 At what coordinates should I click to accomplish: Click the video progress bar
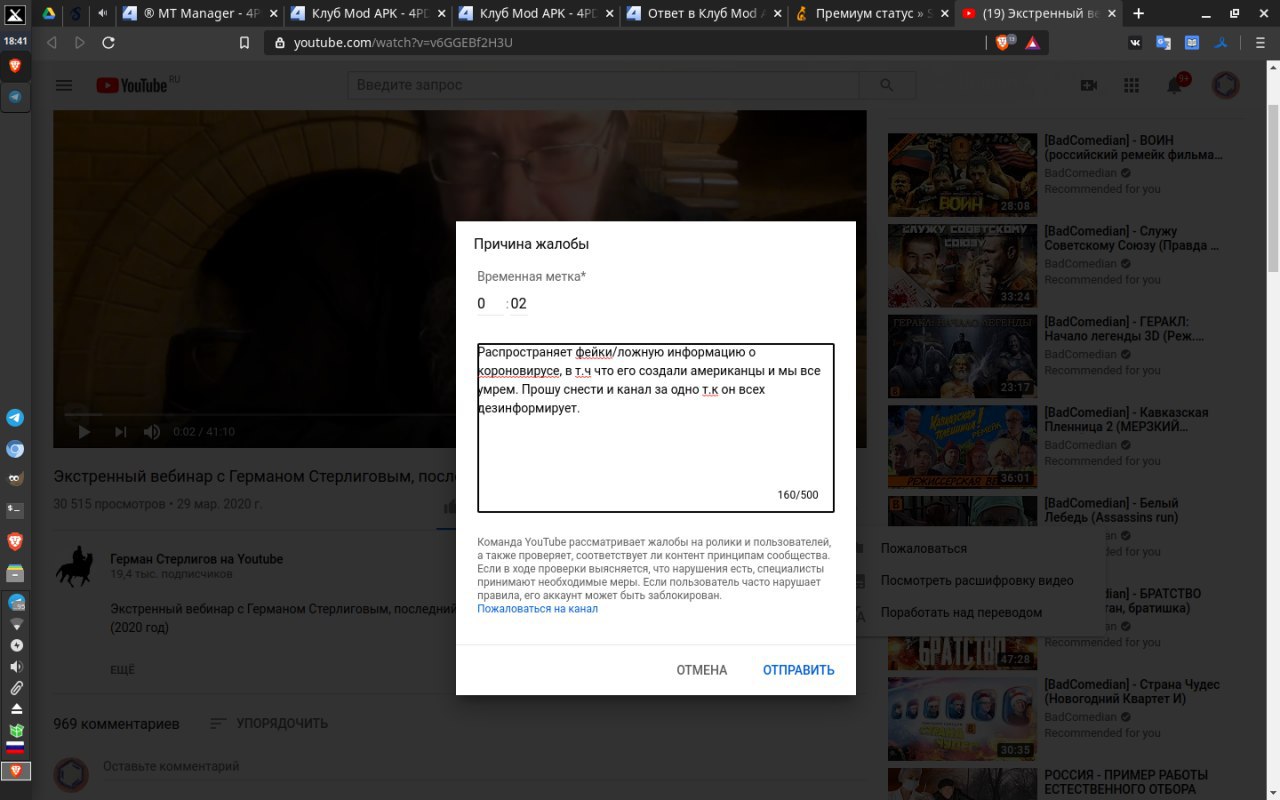coord(460,413)
